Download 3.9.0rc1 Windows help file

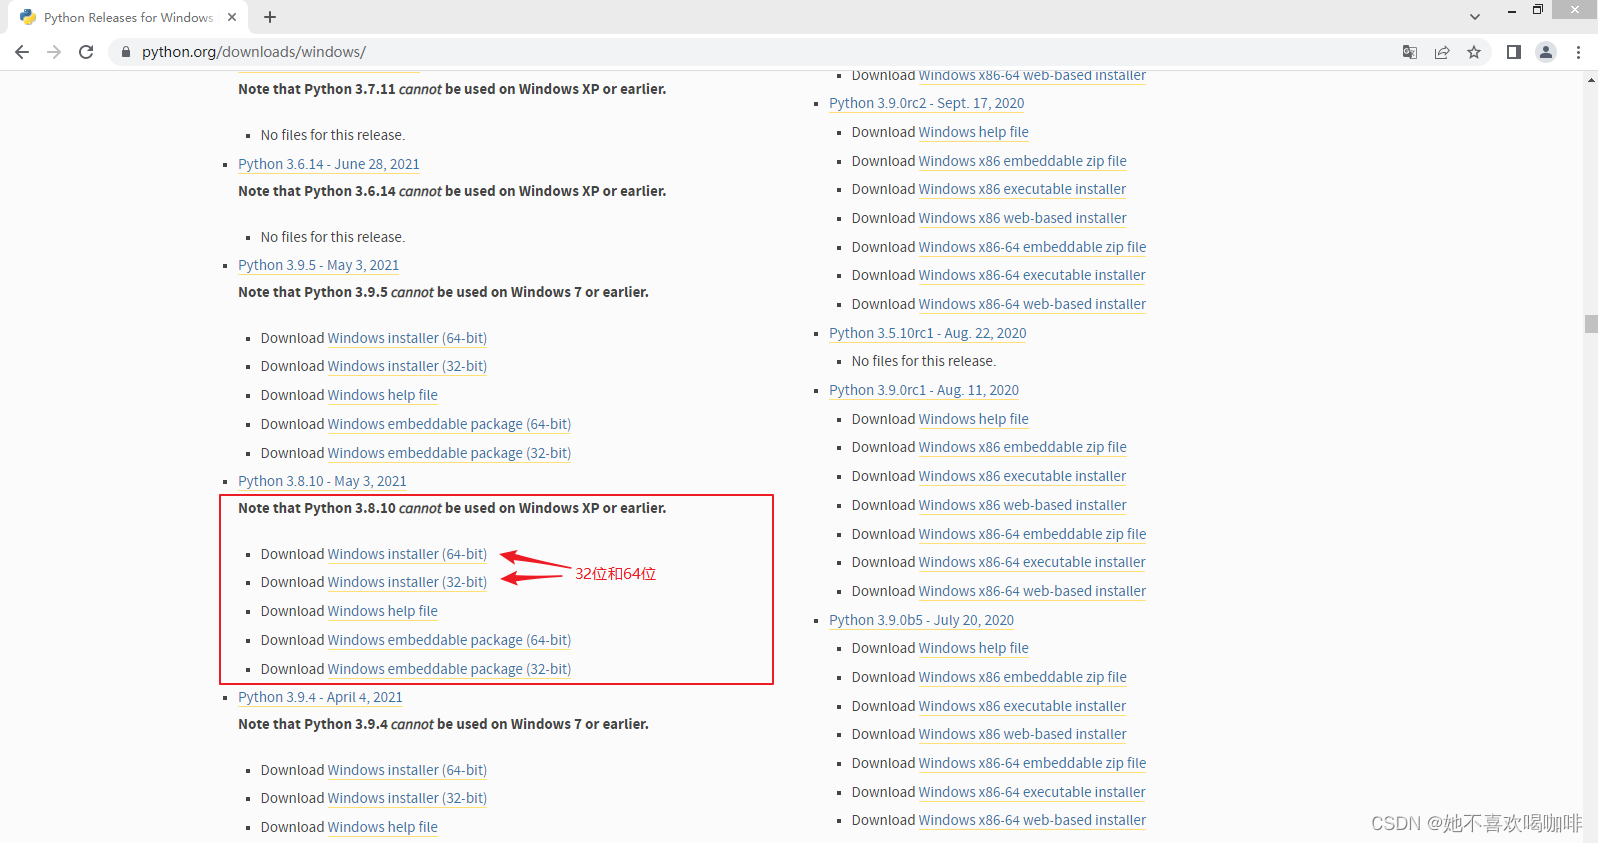pyautogui.click(x=974, y=419)
